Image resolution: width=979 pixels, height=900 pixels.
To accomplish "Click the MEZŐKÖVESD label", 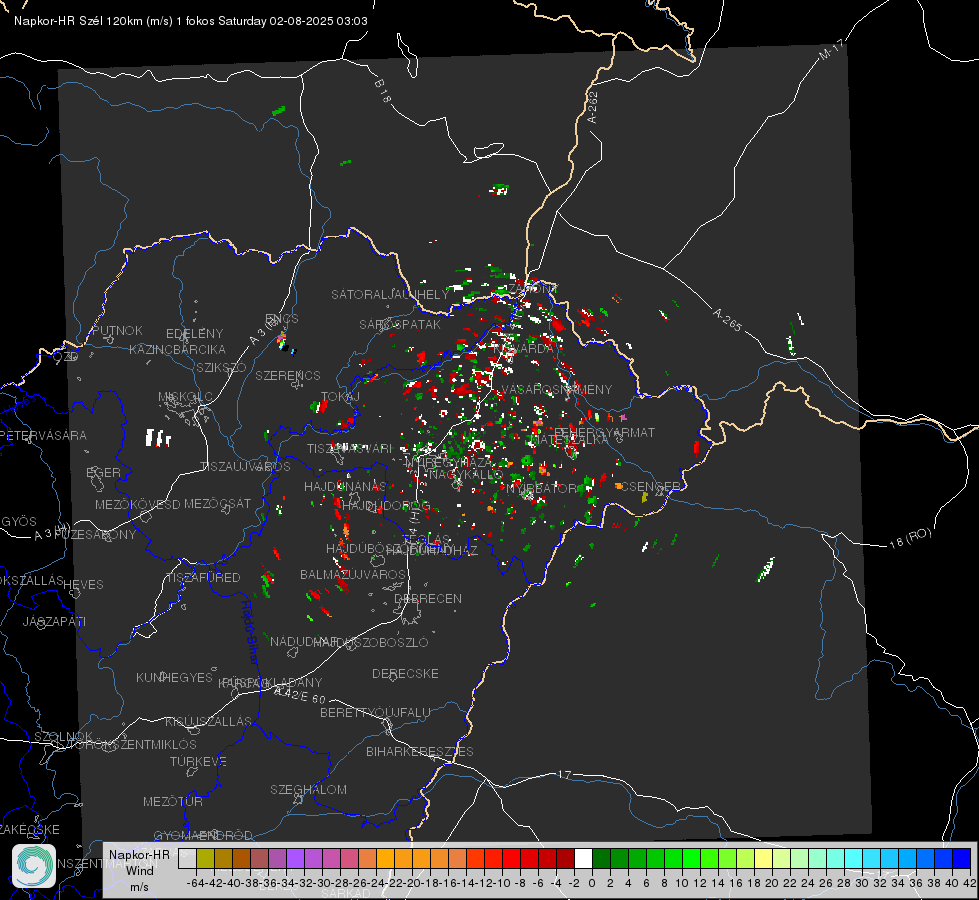I will (138, 504).
